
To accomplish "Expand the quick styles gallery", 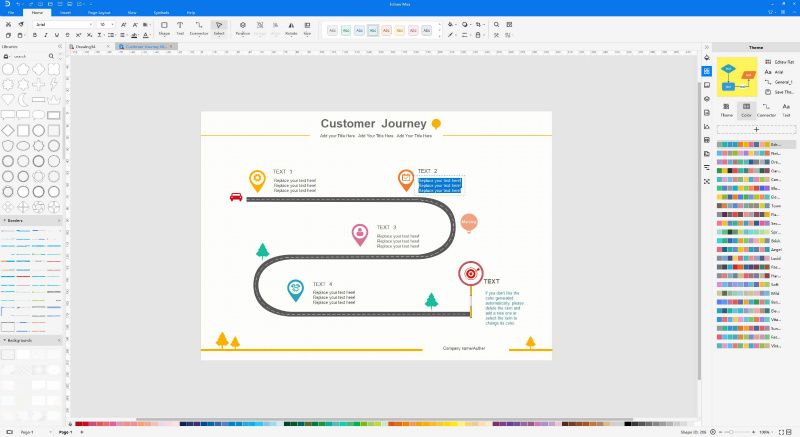I will (439, 36).
